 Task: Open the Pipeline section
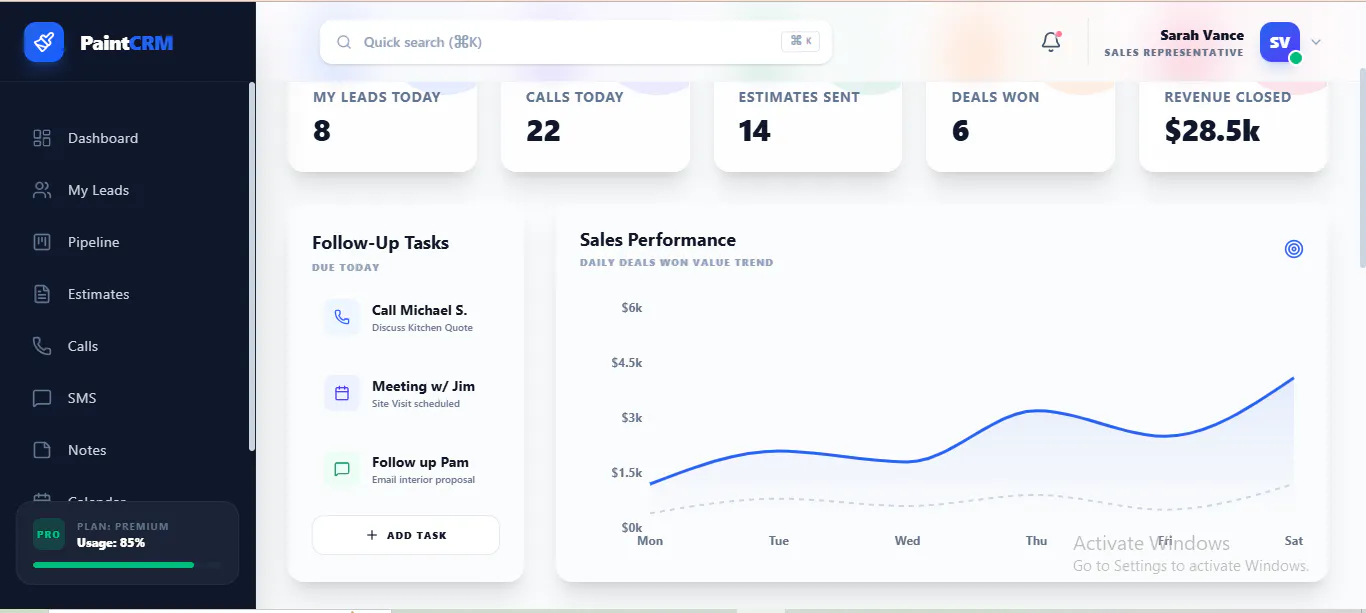(x=93, y=242)
